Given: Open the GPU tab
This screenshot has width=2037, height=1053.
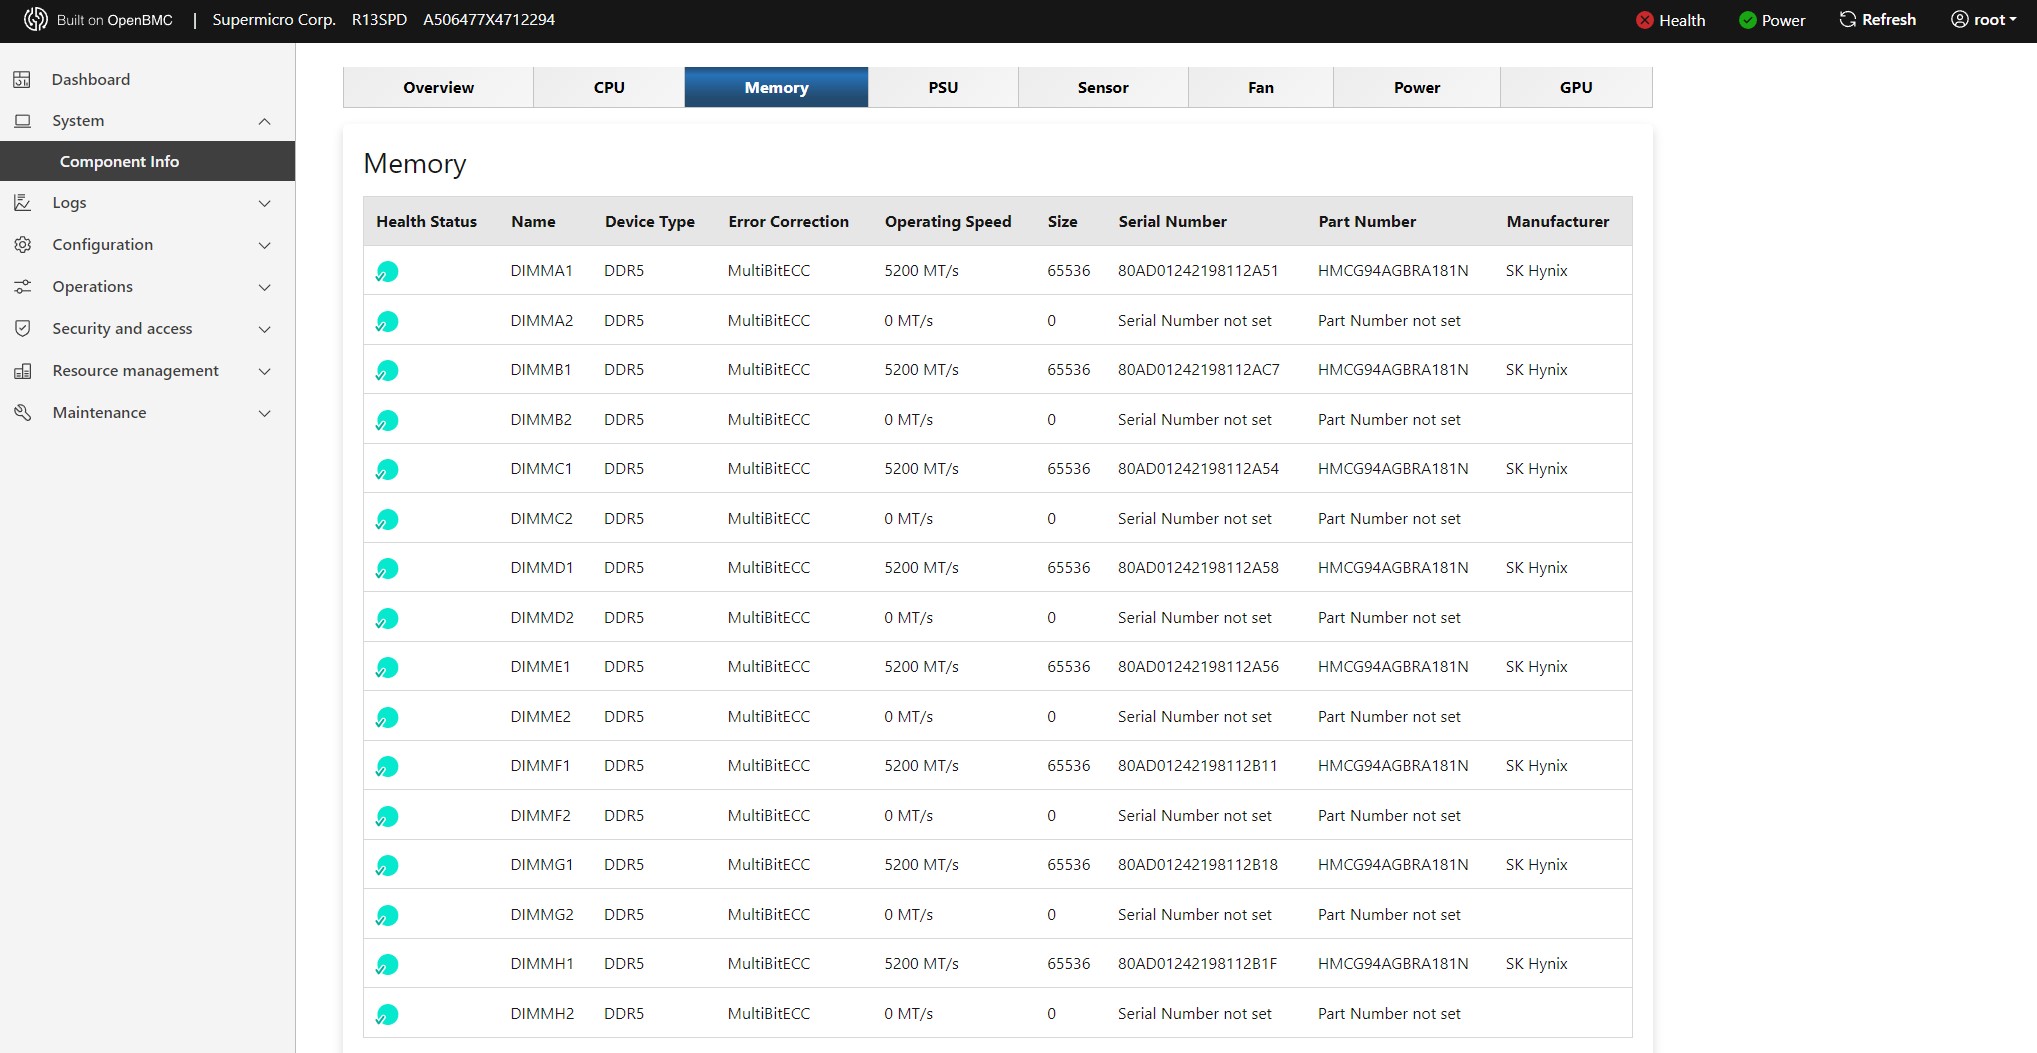Looking at the screenshot, I should click(1575, 88).
